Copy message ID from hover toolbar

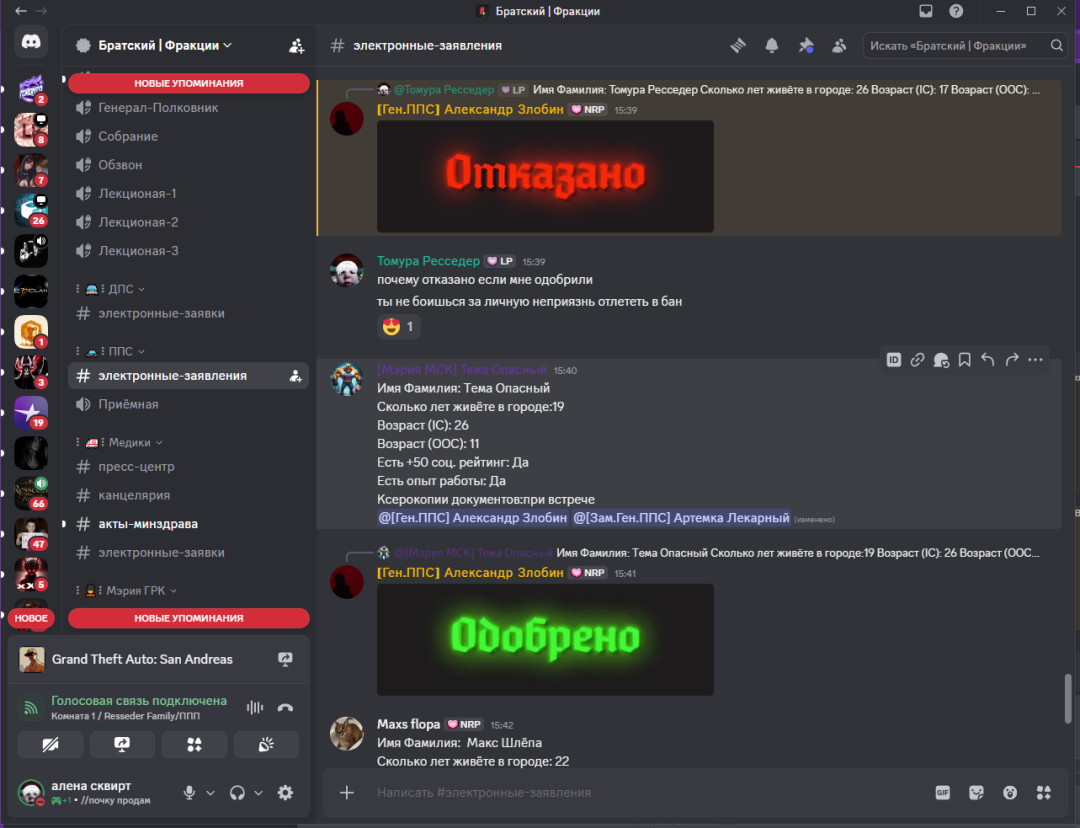pyautogui.click(x=893, y=360)
